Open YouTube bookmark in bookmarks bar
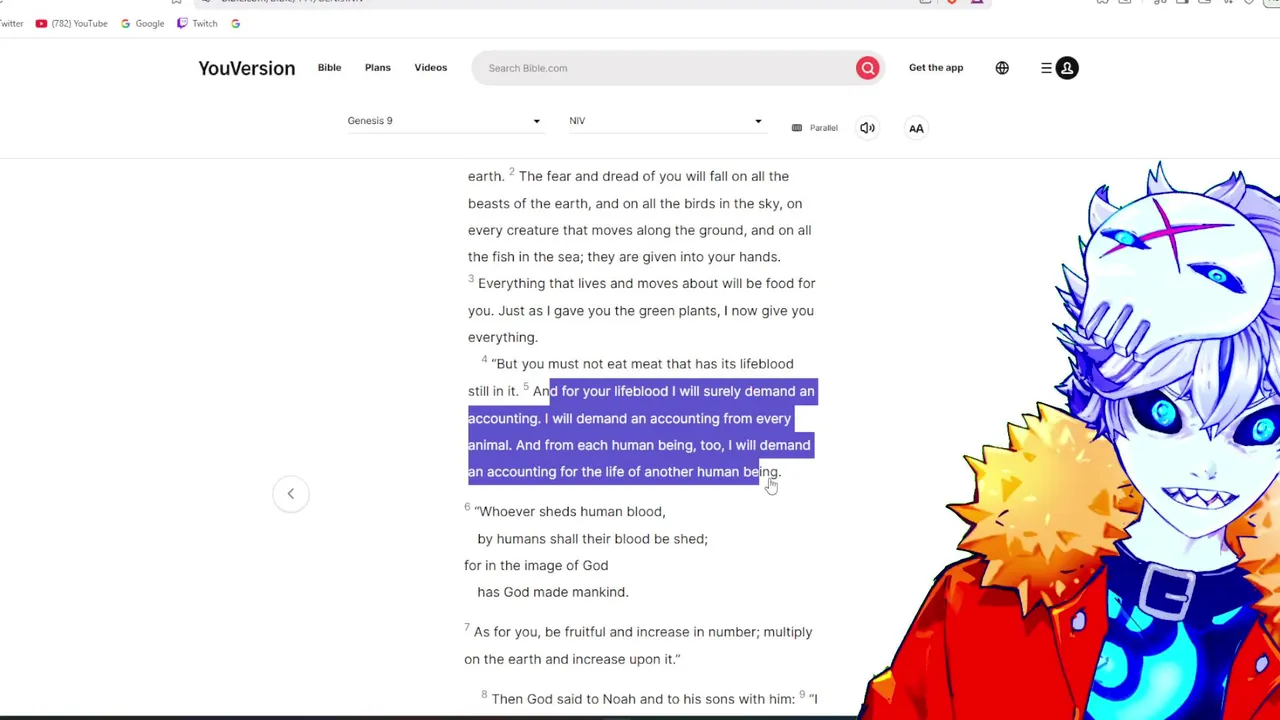The height and width of the screenshot is (720, 1280). click(x=71, y=23)
